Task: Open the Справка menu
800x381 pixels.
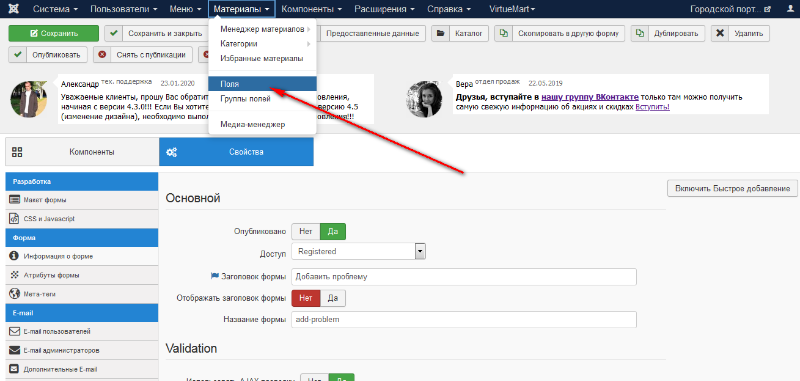Action: pos(449,9)
